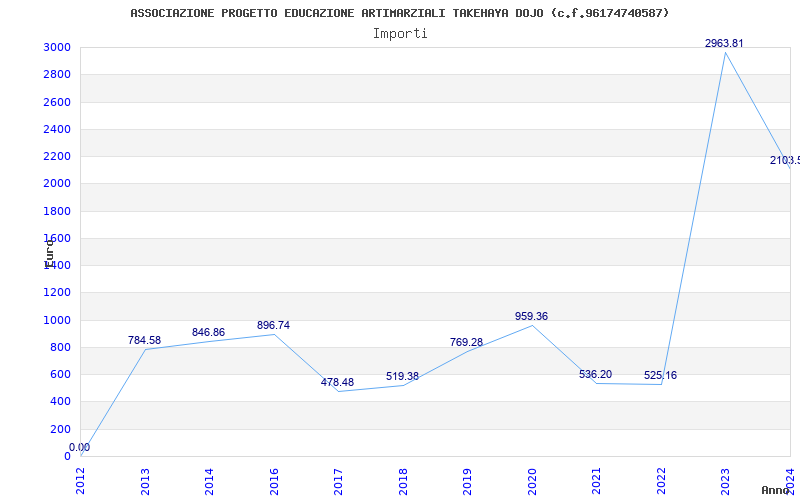Select the 2013 x-axis year label

pyautogui.click(x=145, y=480)
